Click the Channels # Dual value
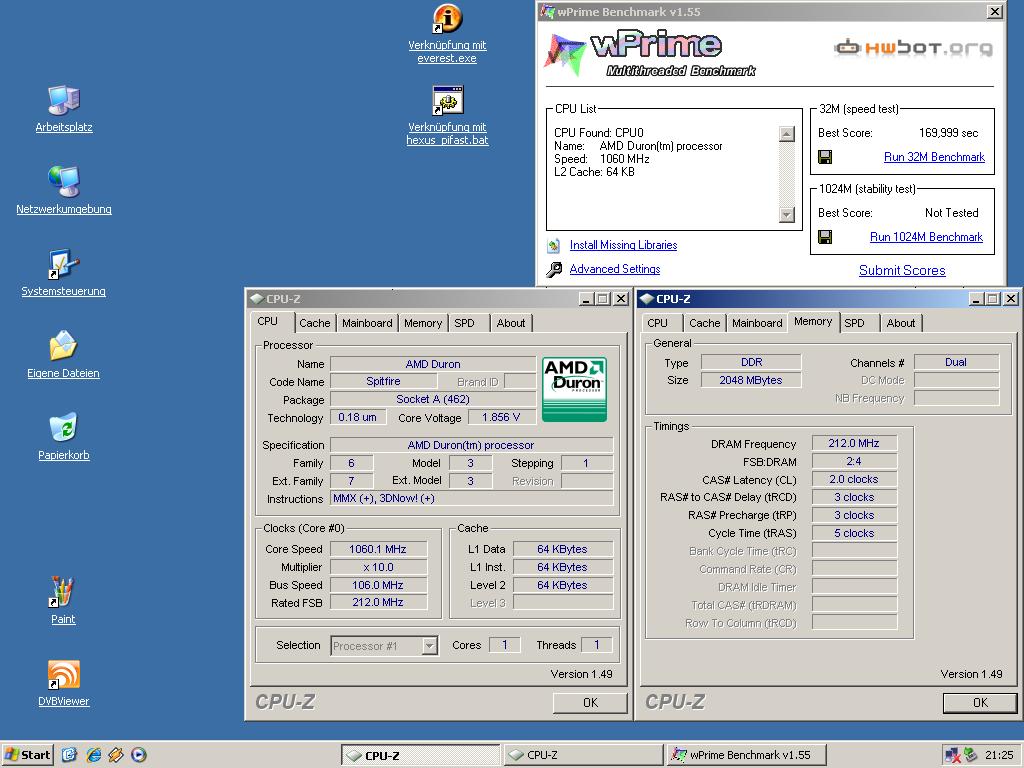1024x768 pixels. 955,362
